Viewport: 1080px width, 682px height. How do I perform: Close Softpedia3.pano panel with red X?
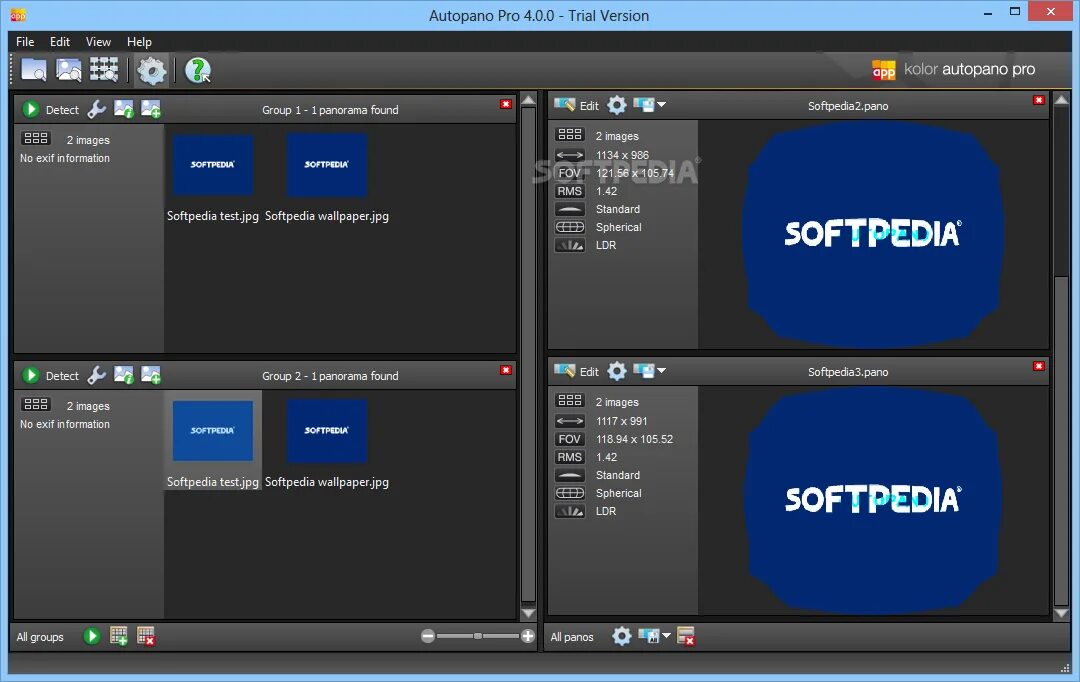tap(1039, 366)
